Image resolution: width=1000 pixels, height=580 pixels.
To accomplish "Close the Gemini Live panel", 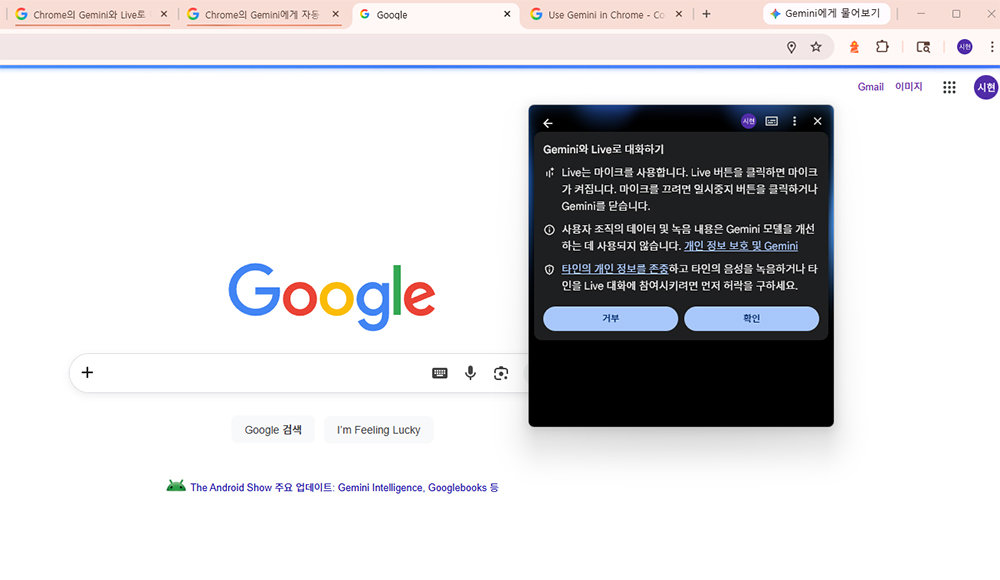I will pyautogui.click(x=818, y=121).
